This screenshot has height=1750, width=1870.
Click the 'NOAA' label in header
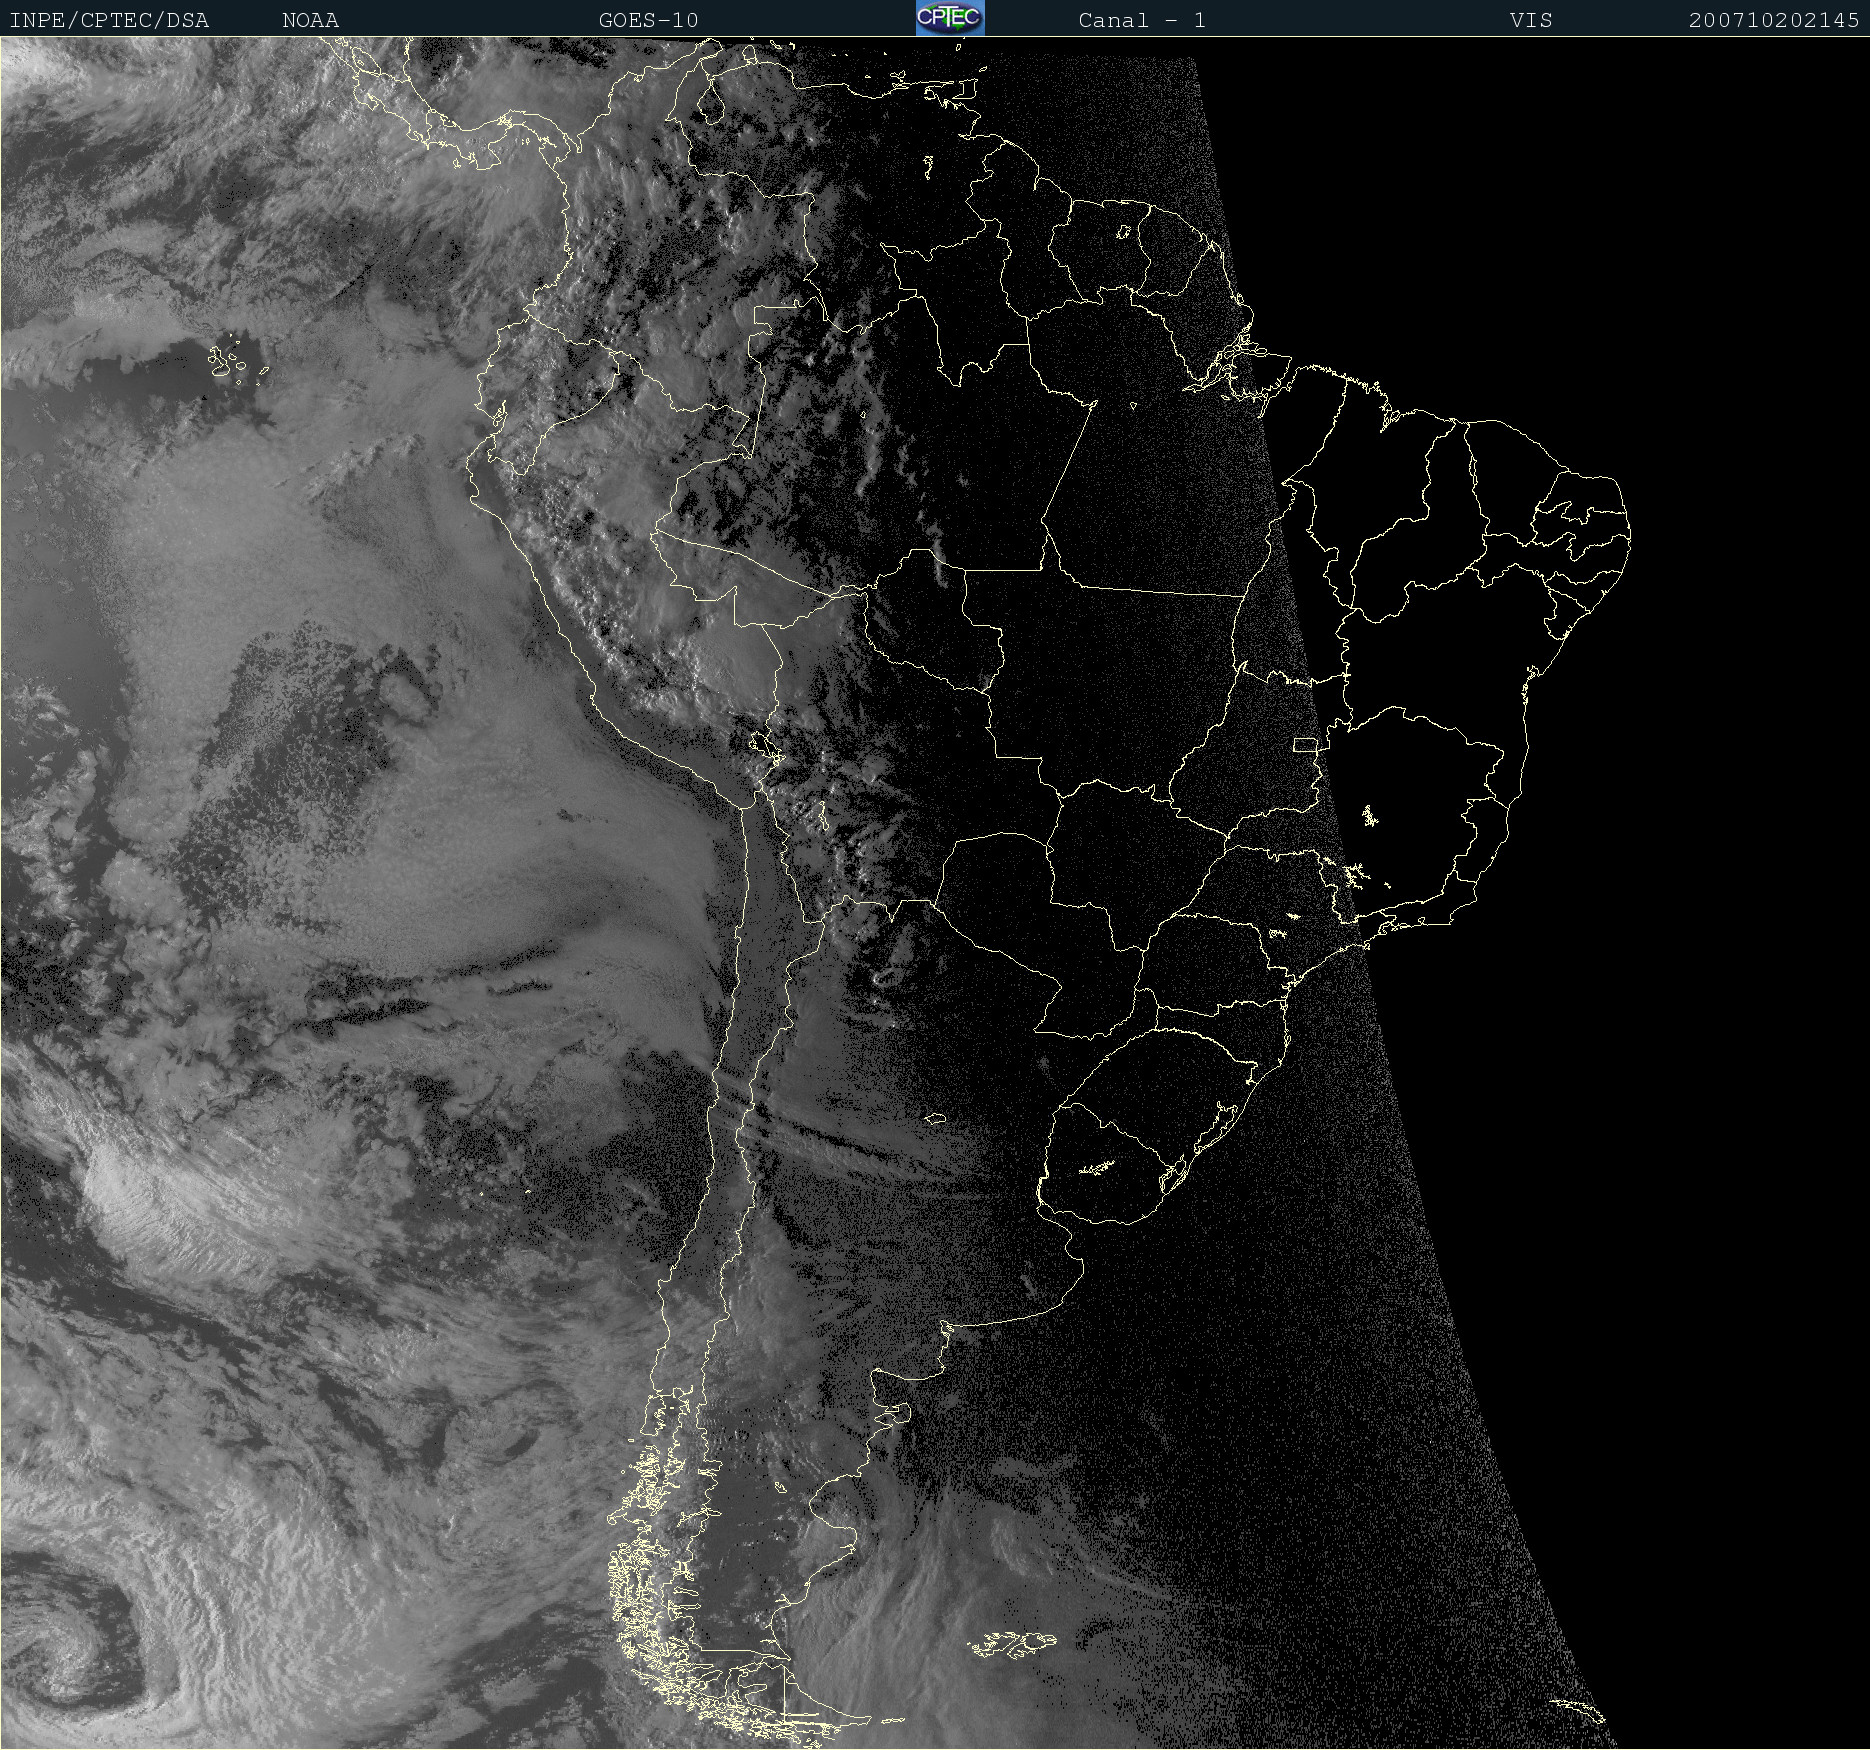[311, 20]
